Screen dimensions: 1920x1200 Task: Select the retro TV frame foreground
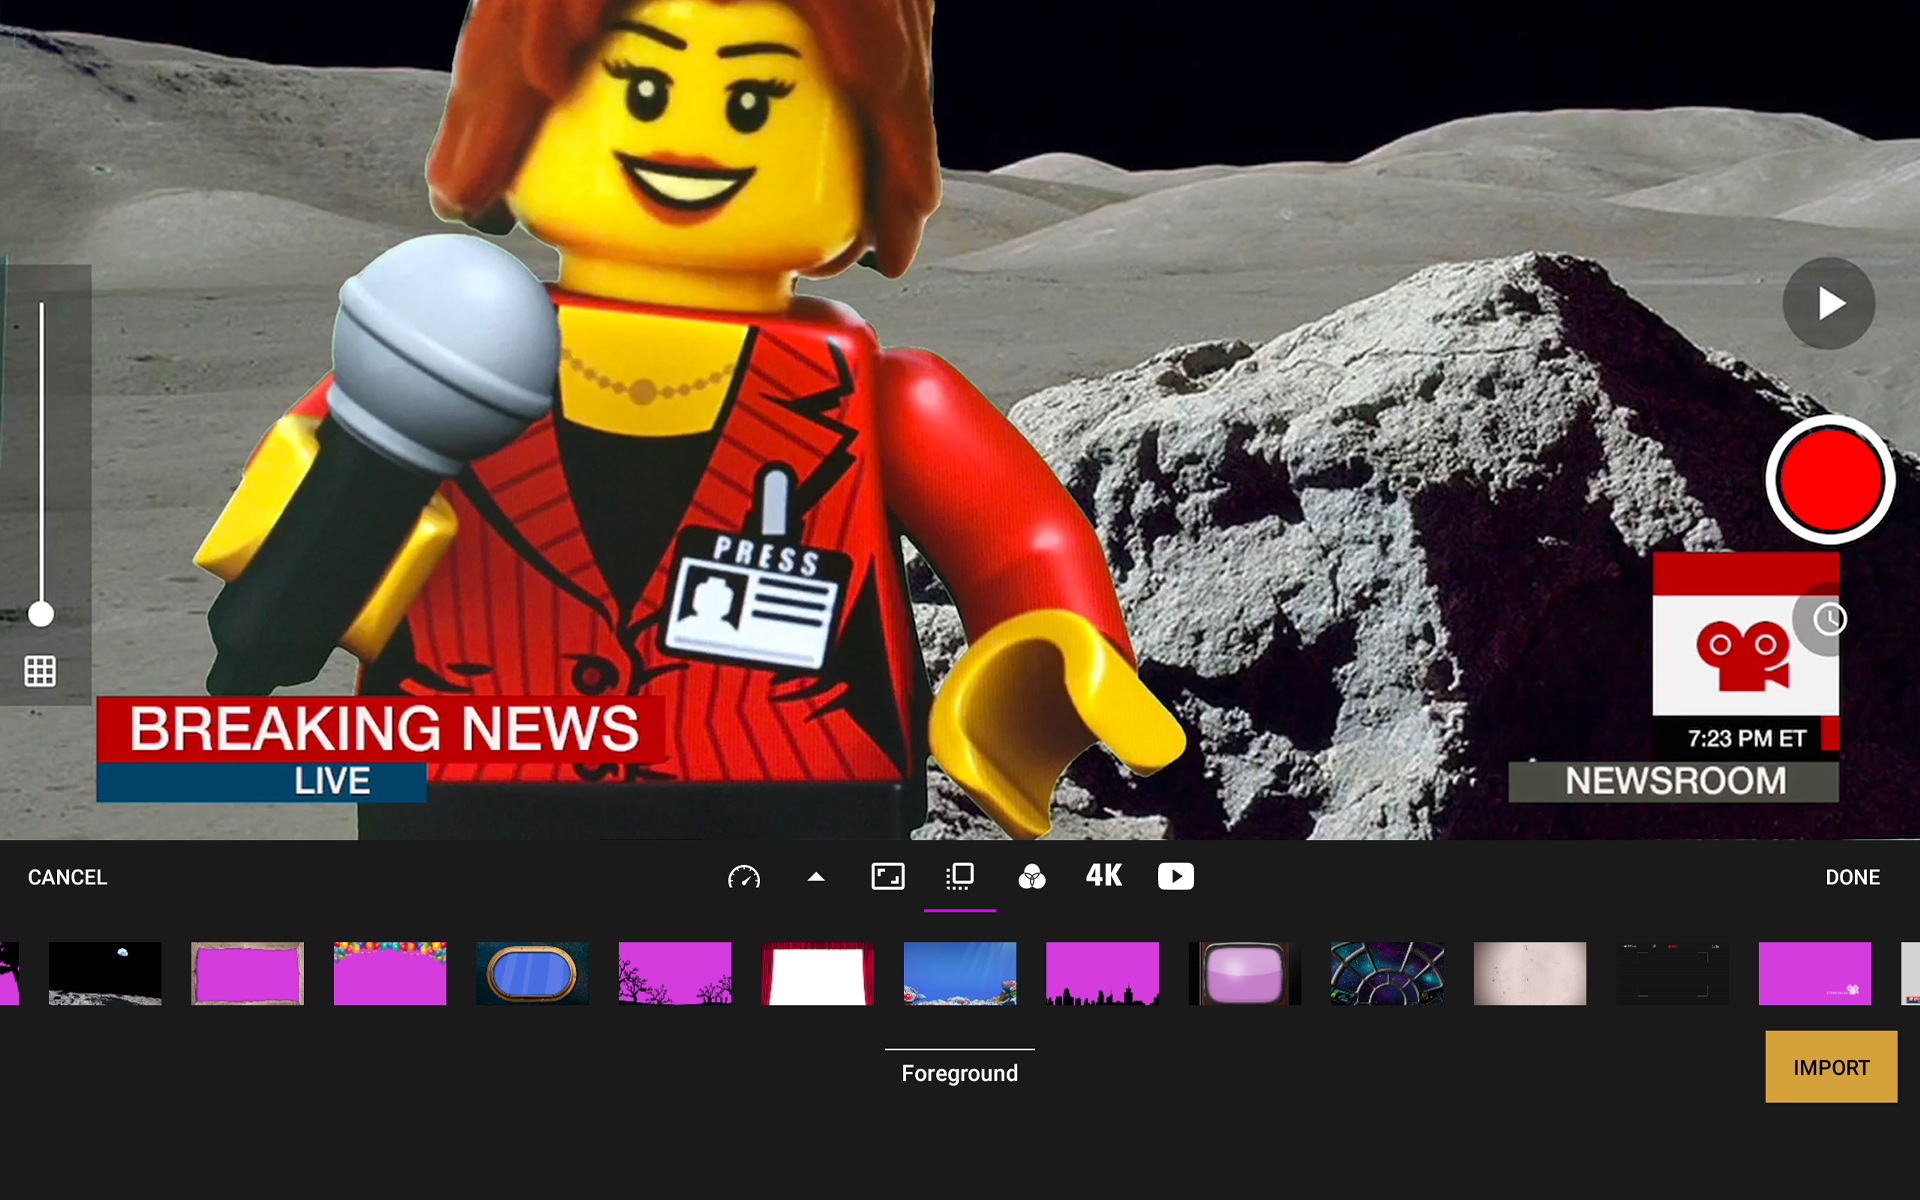tap(1244, 973)
